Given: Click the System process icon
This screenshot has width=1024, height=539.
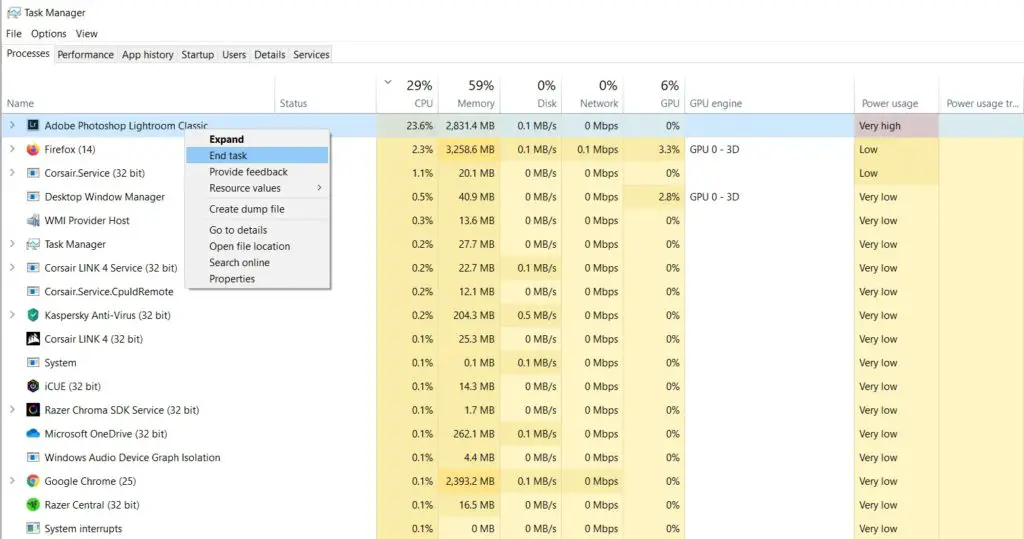Looking at the screenshot, I should tap(33, 363).
